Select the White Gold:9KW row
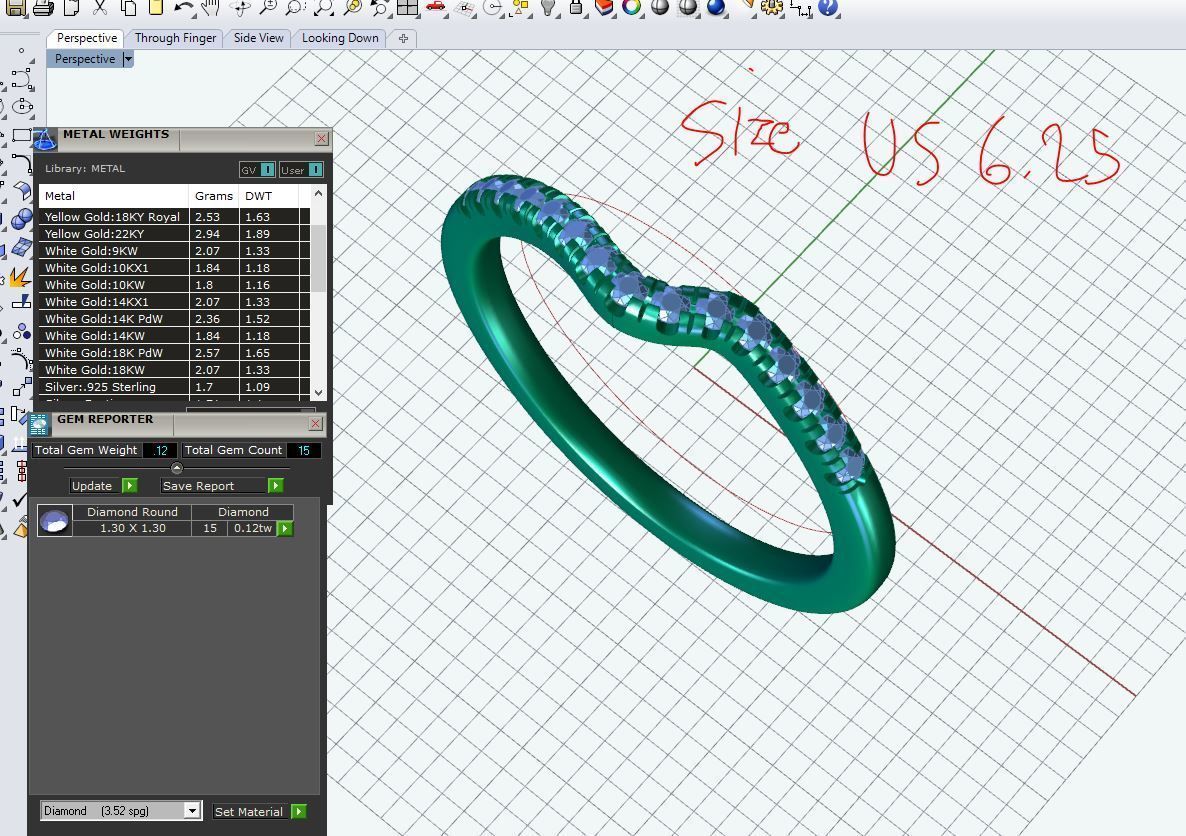 174,250
